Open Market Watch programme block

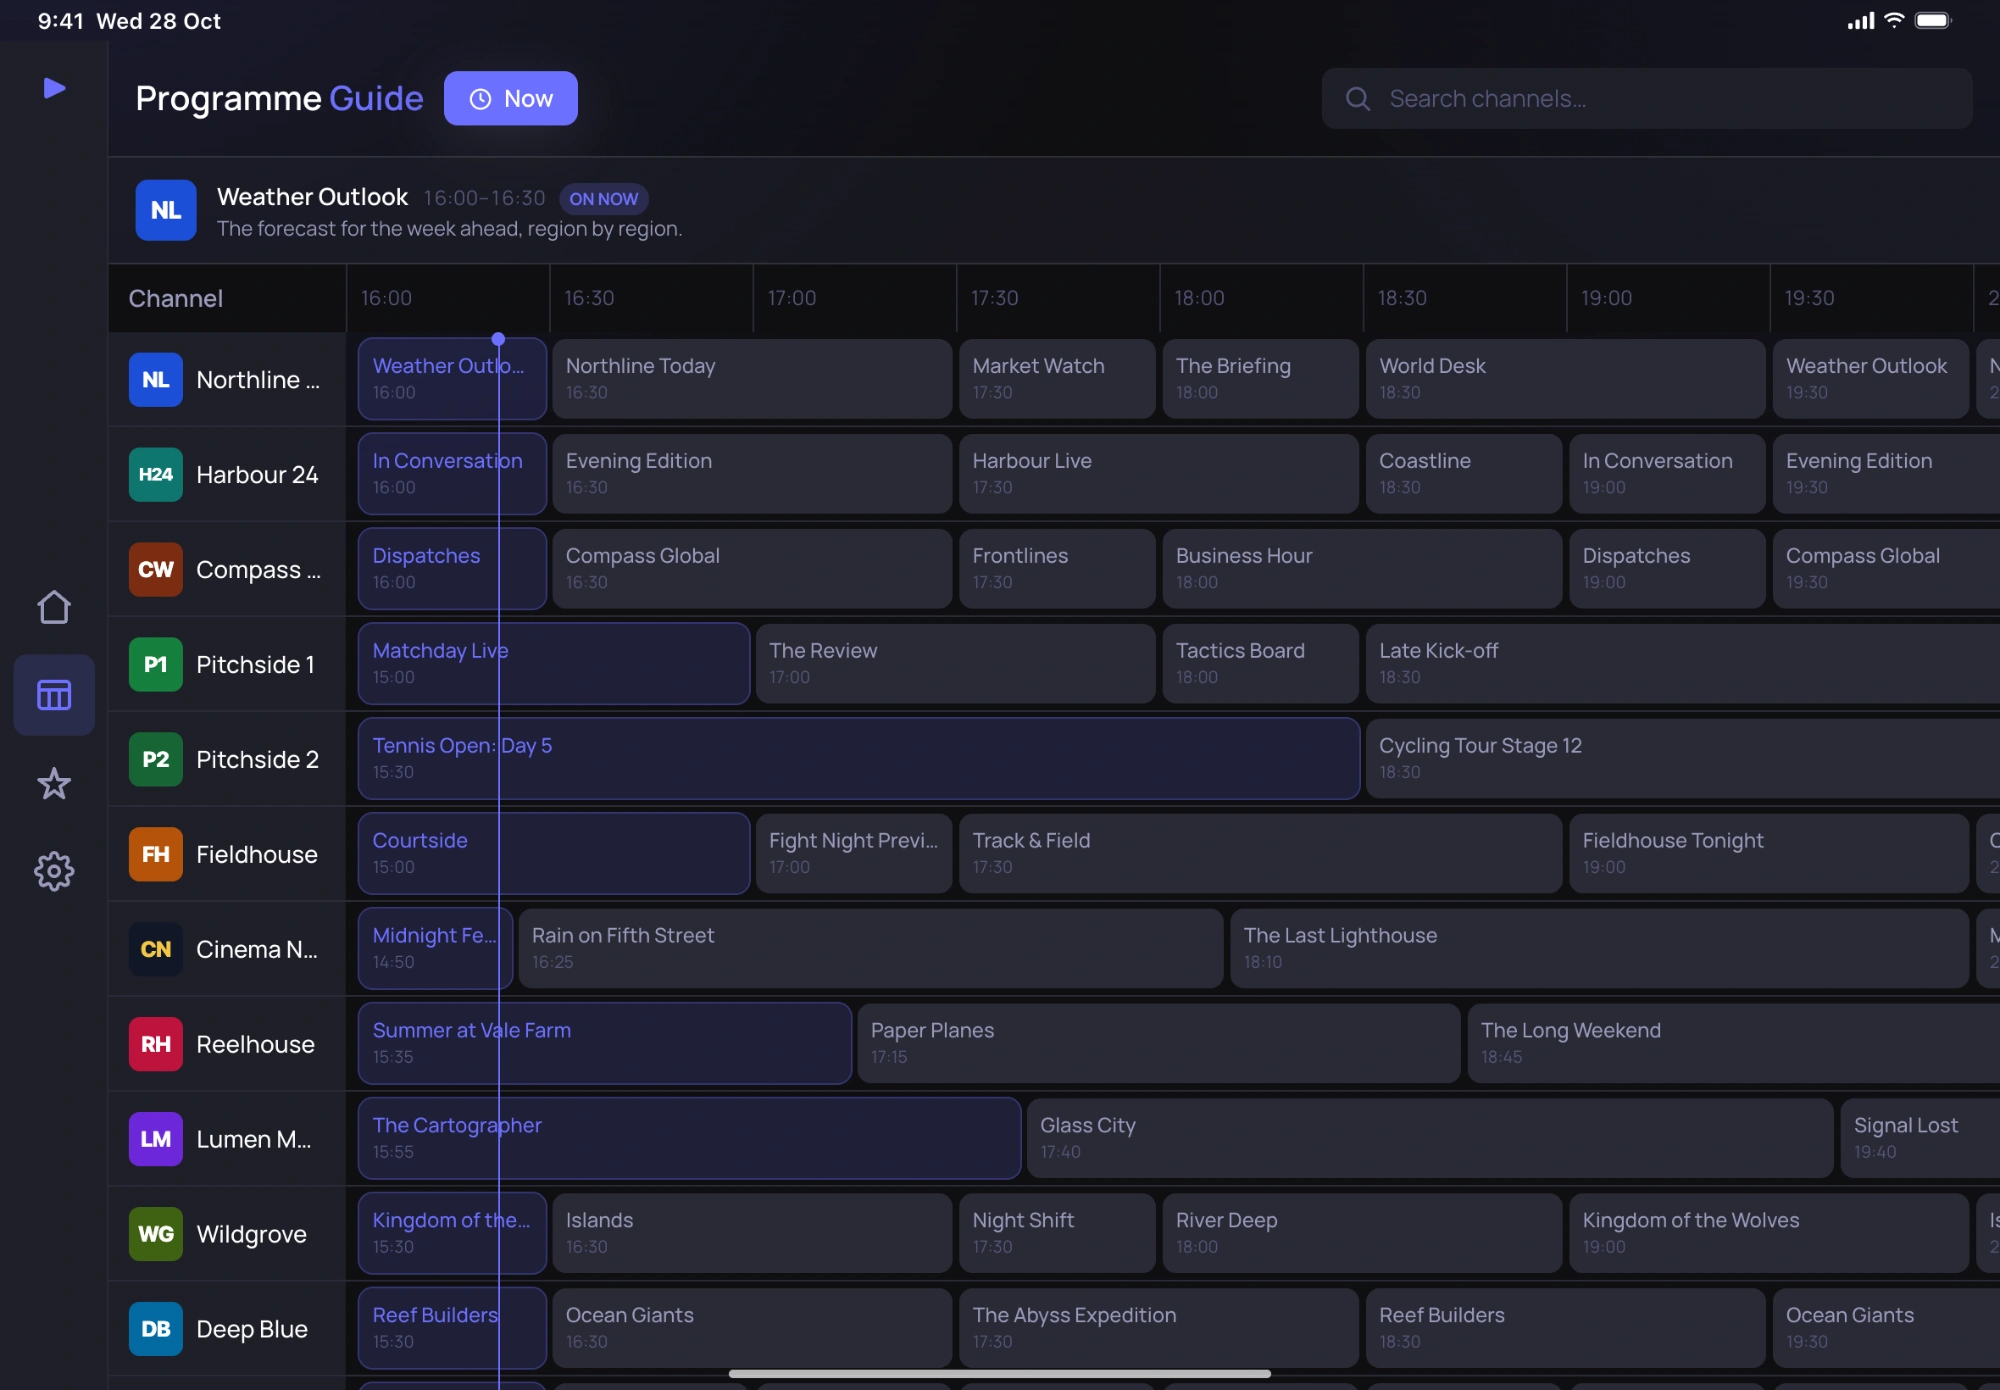click(1057, 379)
